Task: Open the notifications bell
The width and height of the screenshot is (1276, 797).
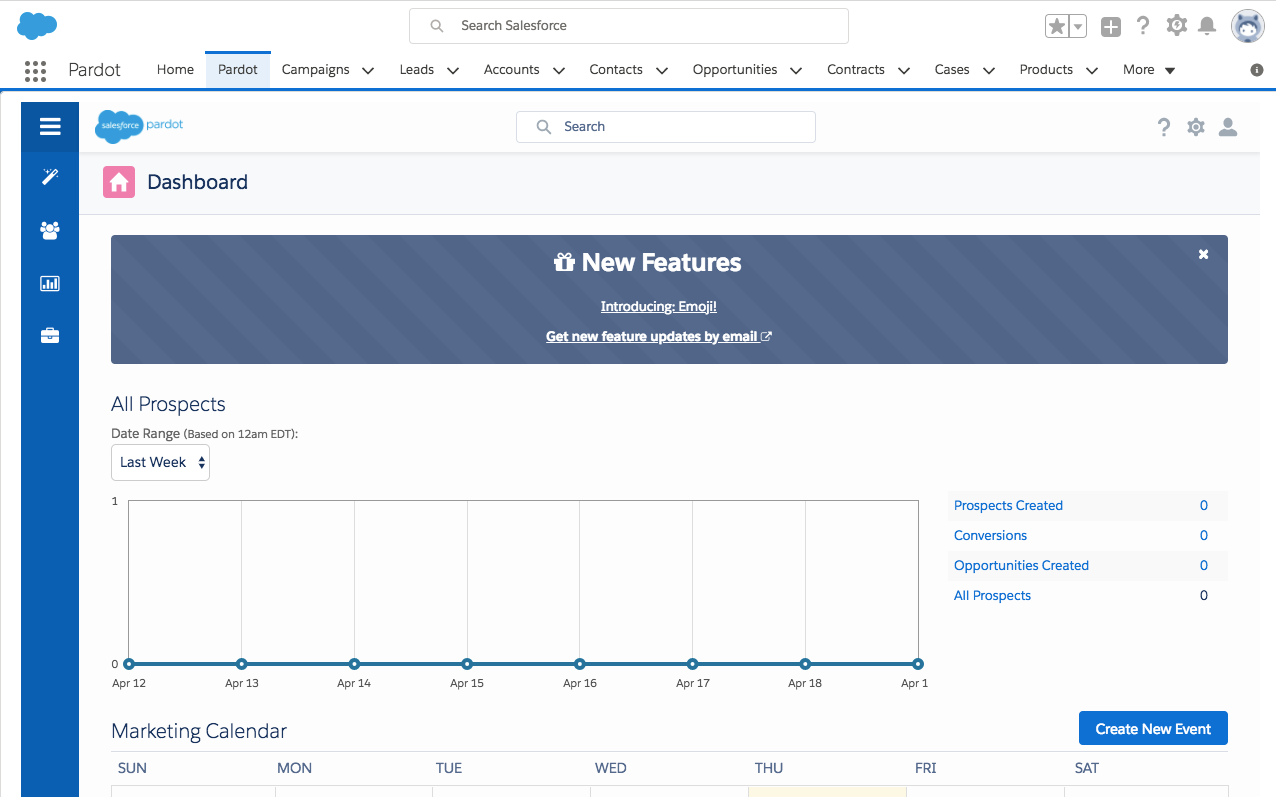Action: point(1207,26)
